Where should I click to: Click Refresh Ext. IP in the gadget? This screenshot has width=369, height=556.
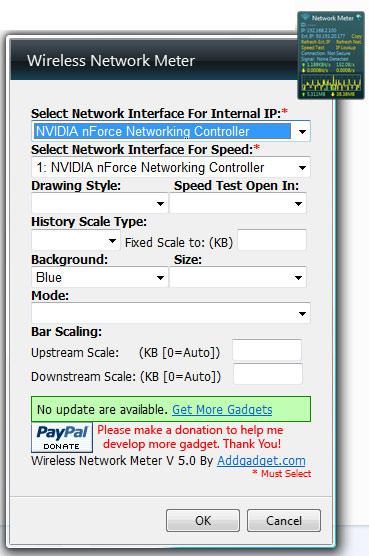click(315, 42)
